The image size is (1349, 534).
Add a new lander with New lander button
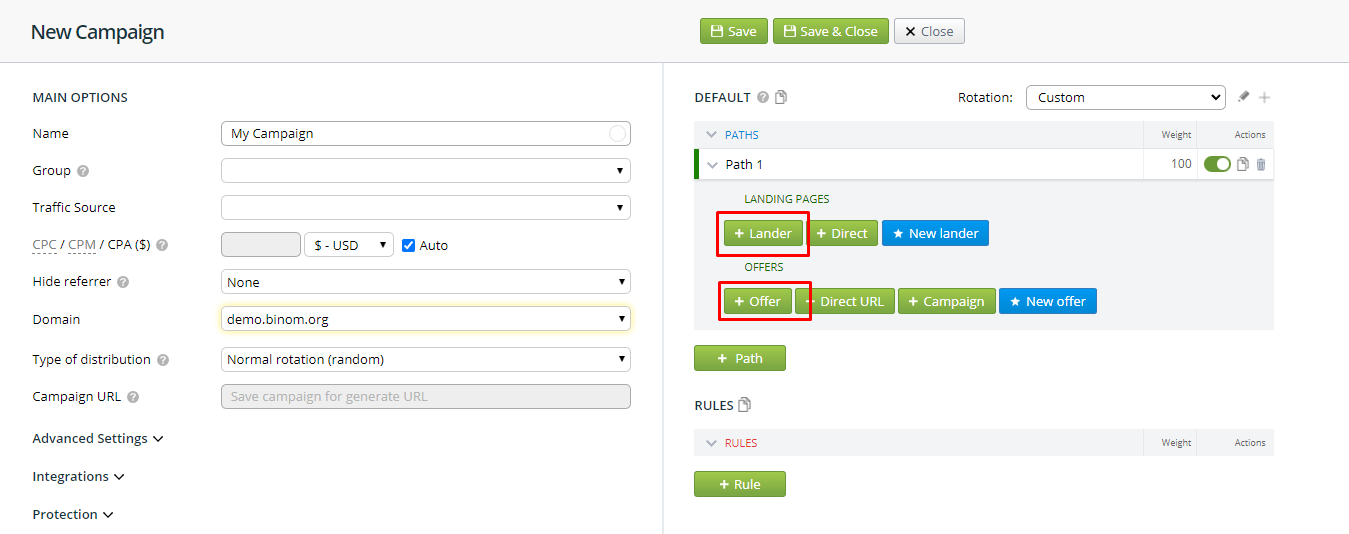[935, 233]
